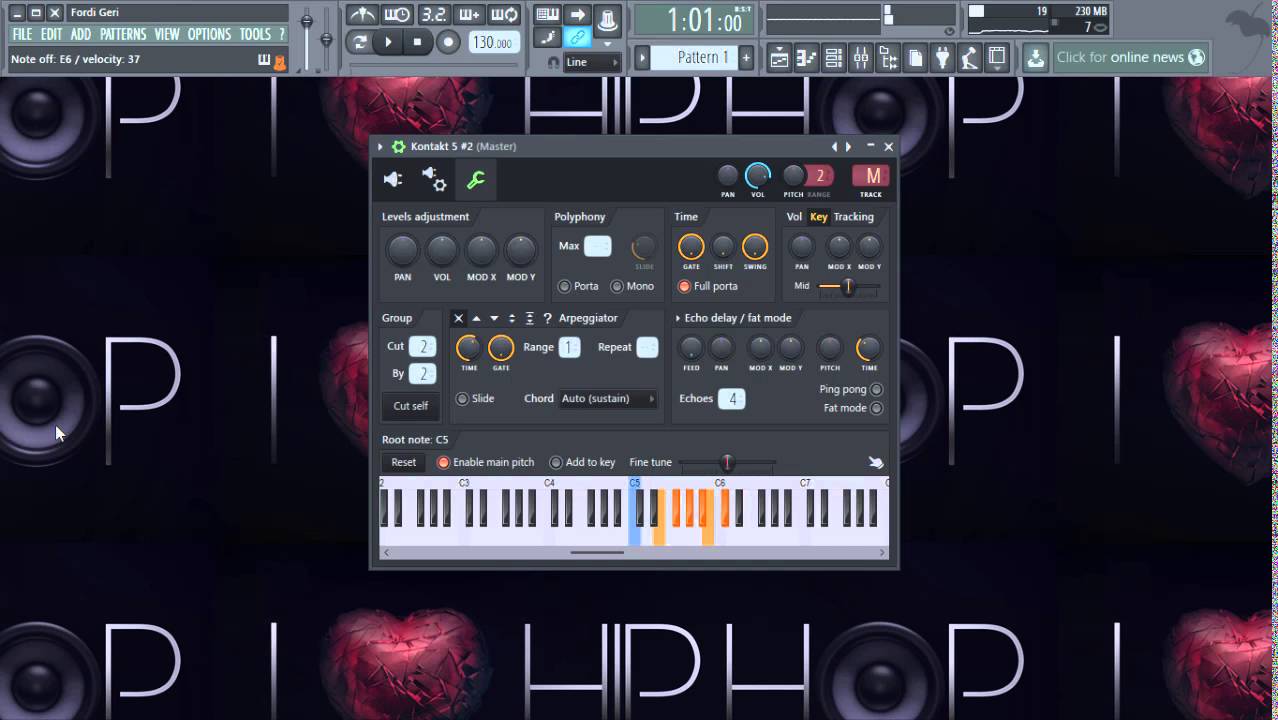Viewport: 1278px width, 720px height.
Task: Click the record button
Action: click(x=449, y=42)
